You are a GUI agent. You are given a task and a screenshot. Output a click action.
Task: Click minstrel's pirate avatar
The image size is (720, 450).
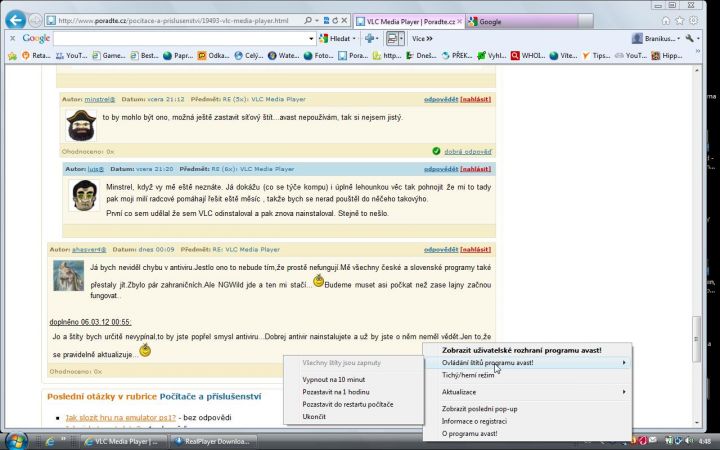(81, 125)
